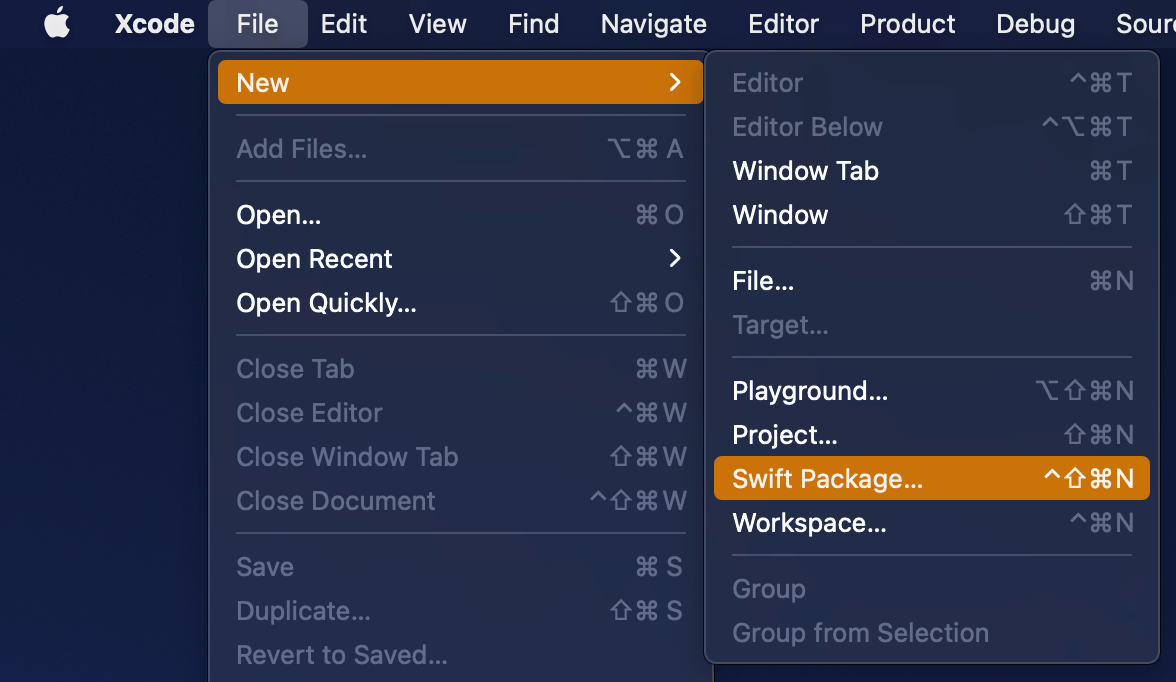Choose Workspace… from the submenu
The width and height of the screenshot is (1176, 682).
tap(809, 523)
